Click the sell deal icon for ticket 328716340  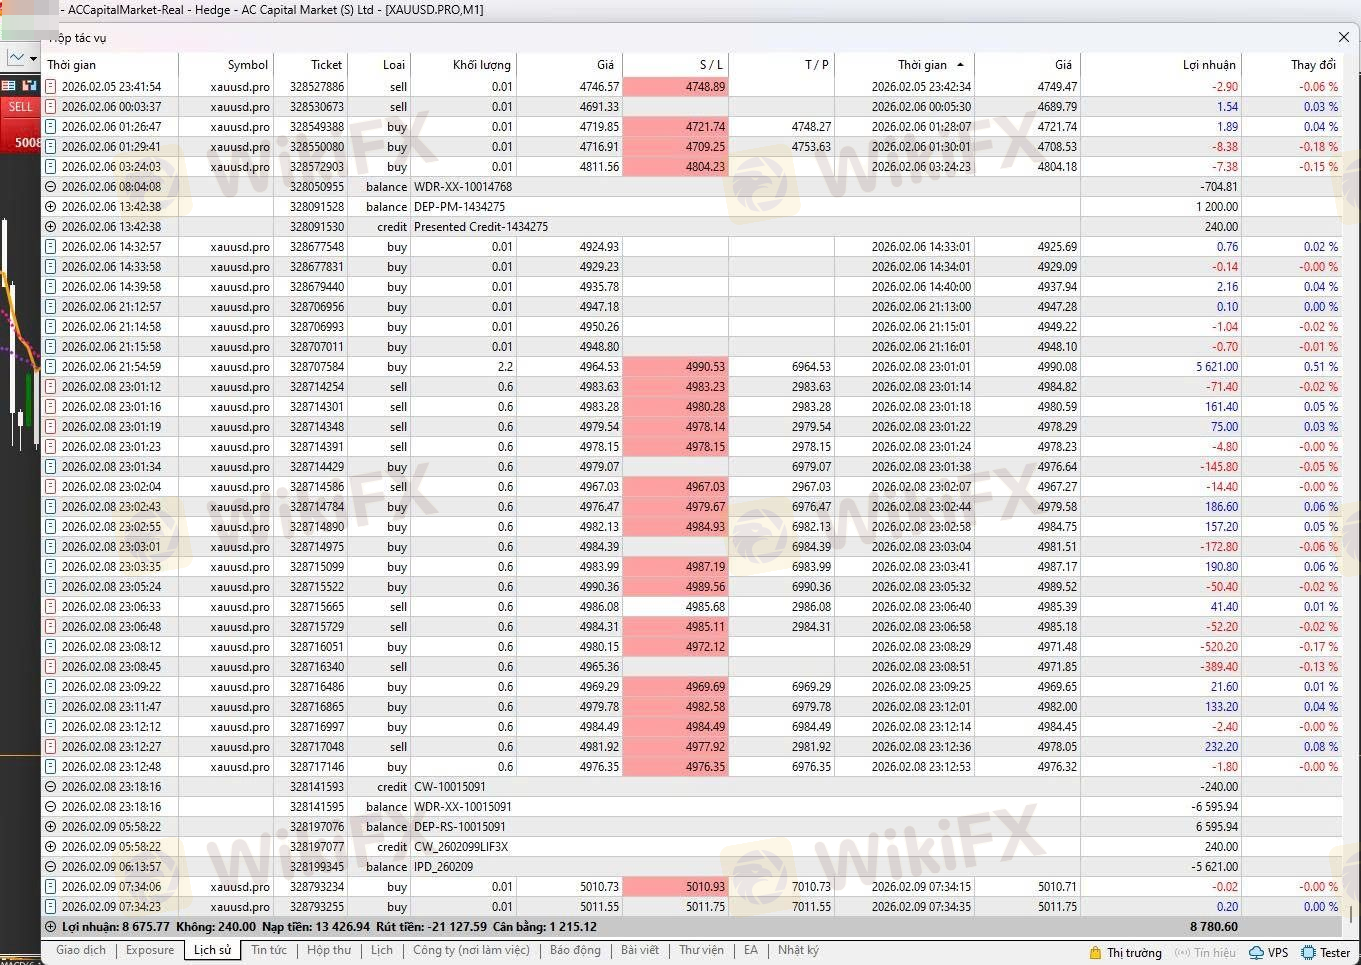[x=51, y=667]
